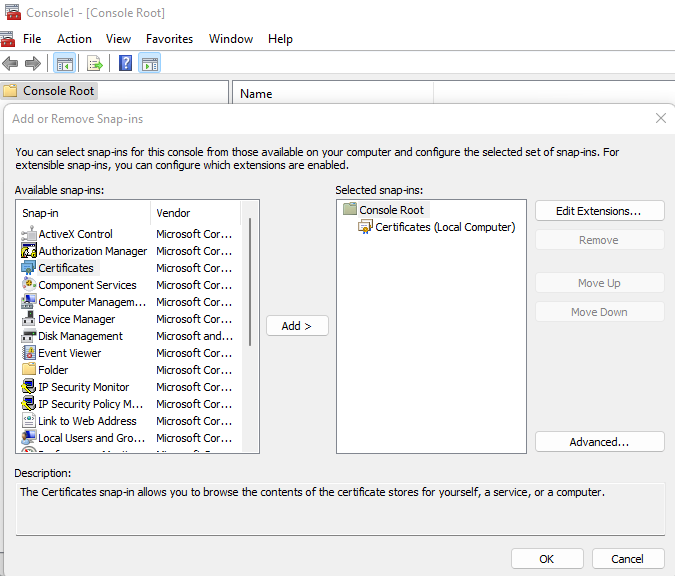Click the Local Users and Groups icon
The width and height of the screenshot is (675, 576).
point(28,438)
